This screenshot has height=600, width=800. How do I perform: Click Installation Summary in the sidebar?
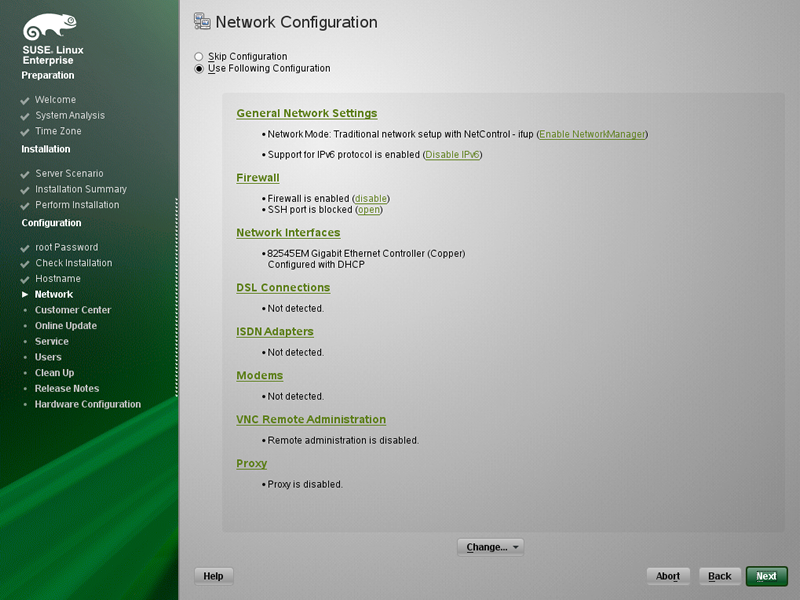[x=81, y=189]
